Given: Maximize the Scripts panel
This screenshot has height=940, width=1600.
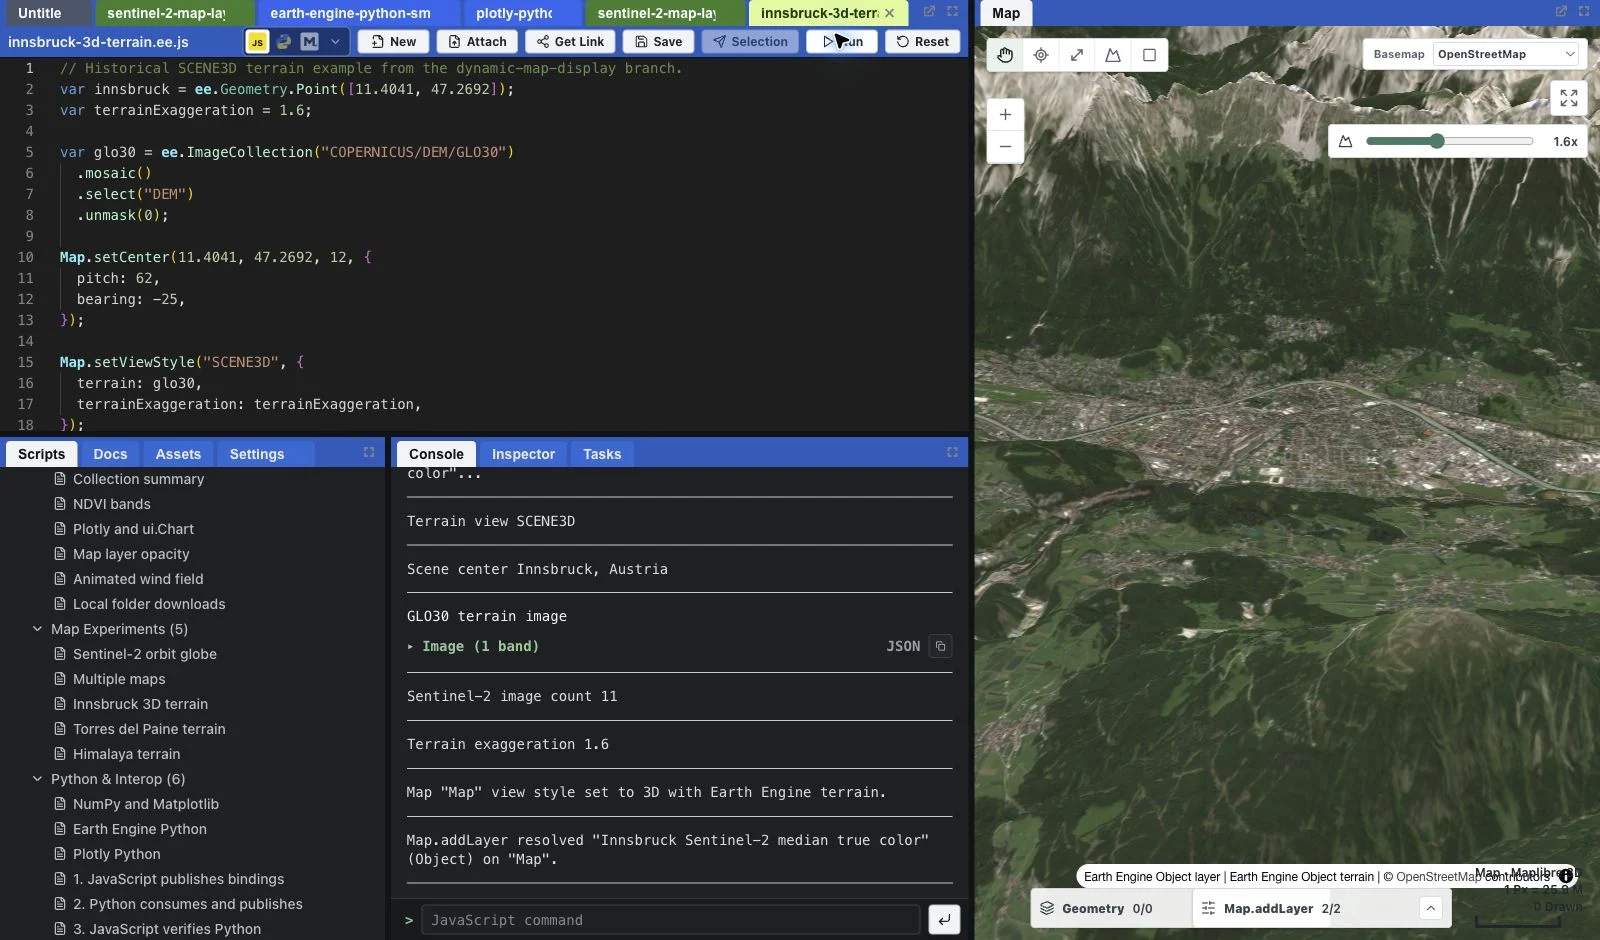Looking at the screenshot, I should click(x=369, y=453).
